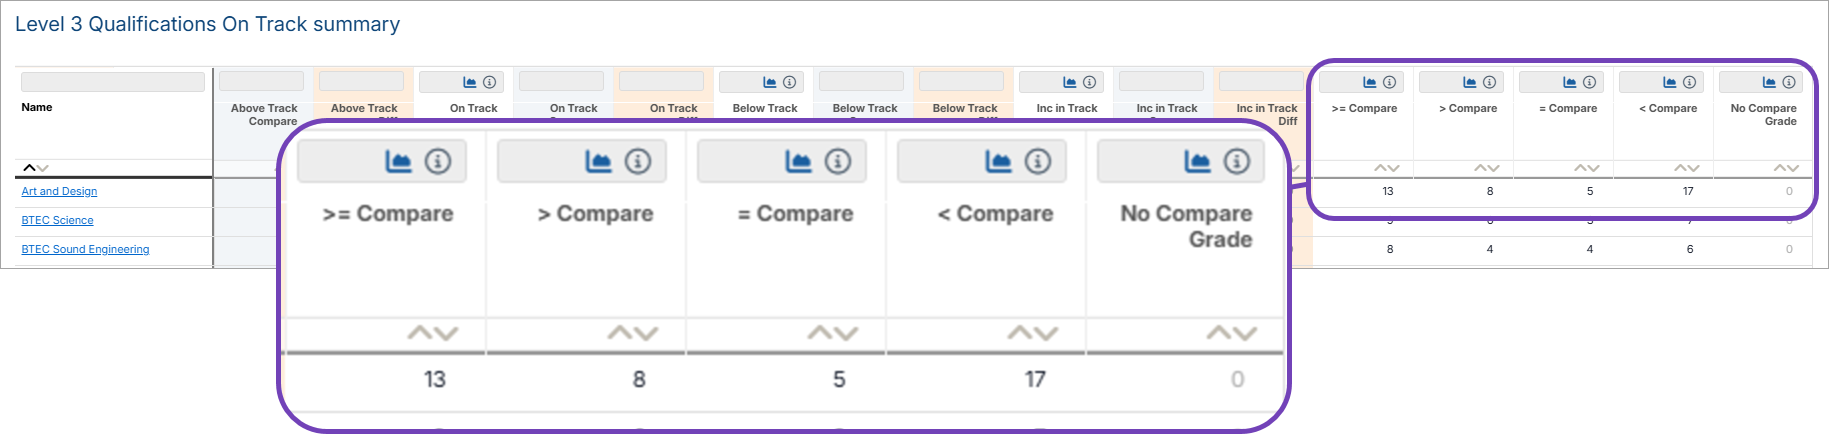Show info for Below Track column
Viewport: 1829px width, 434px height.
pyautogui.click(x=789, y=82)
